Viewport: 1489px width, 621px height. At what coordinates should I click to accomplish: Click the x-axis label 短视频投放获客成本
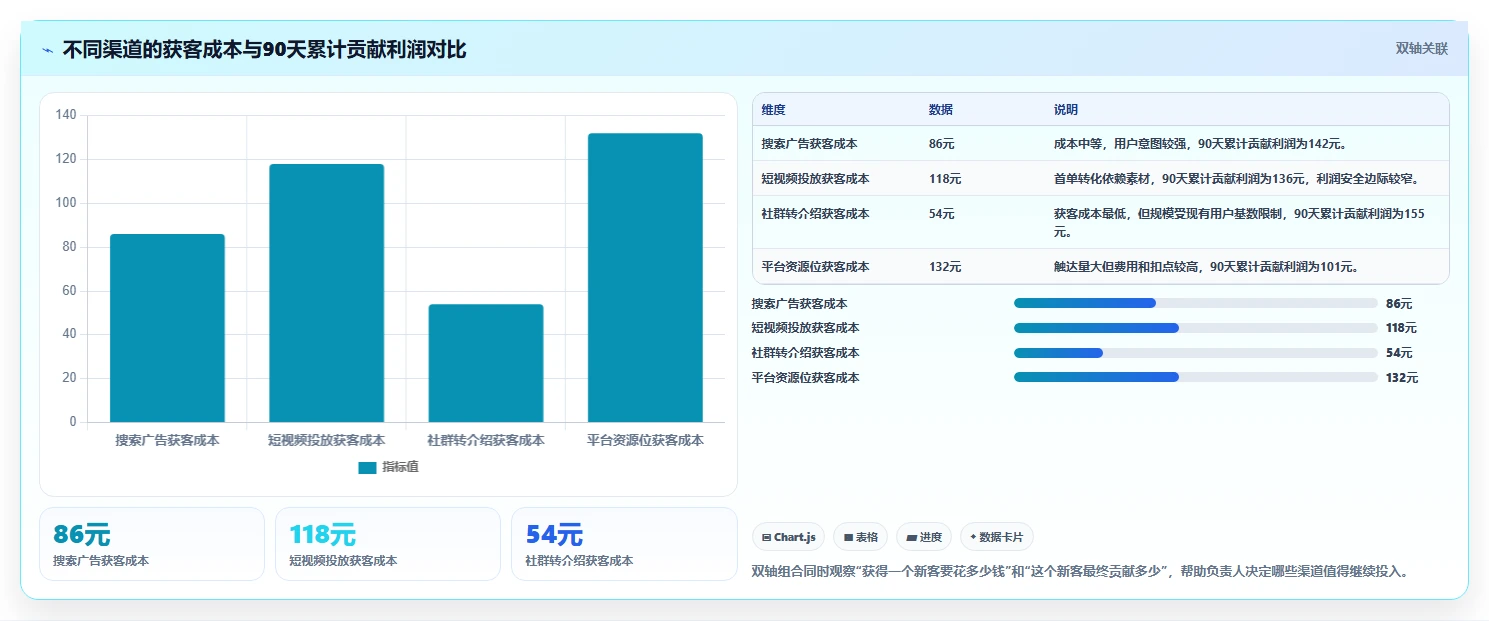[x=326, y=440]
